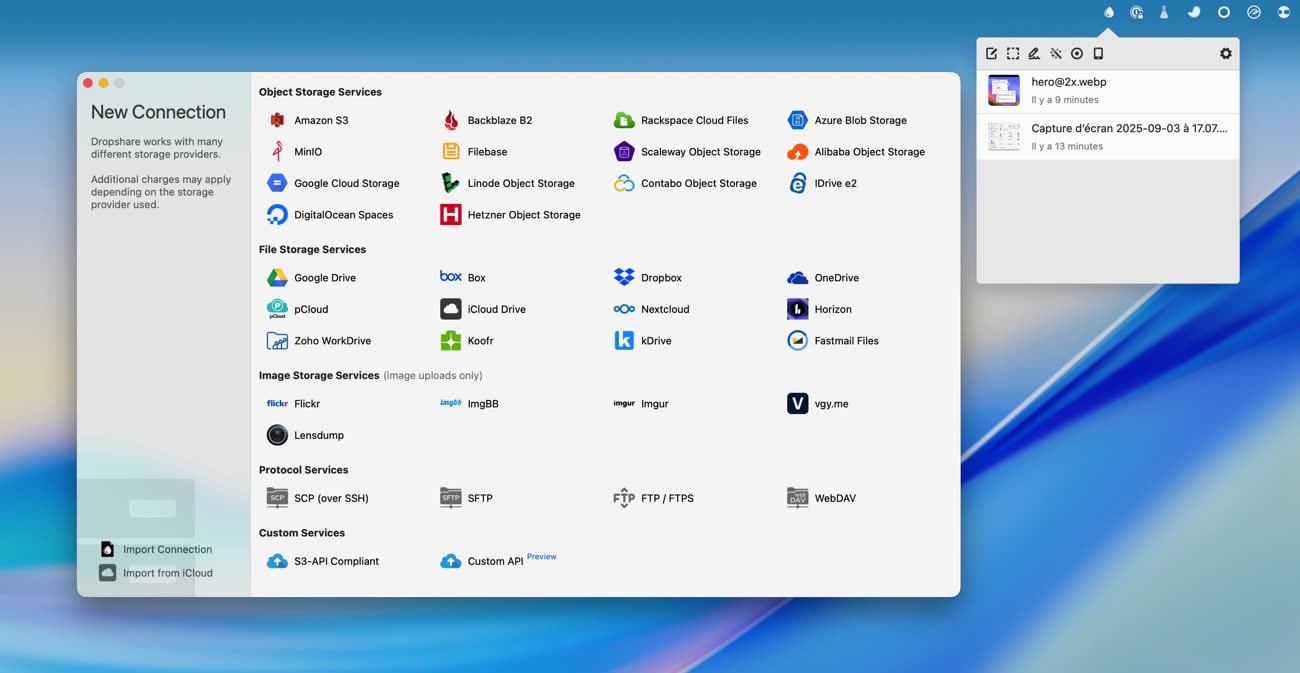This screenshot has width=1300, height=673.
Task: Pick Rackspace Cloud Files provider
Action: tap(681, 120)
